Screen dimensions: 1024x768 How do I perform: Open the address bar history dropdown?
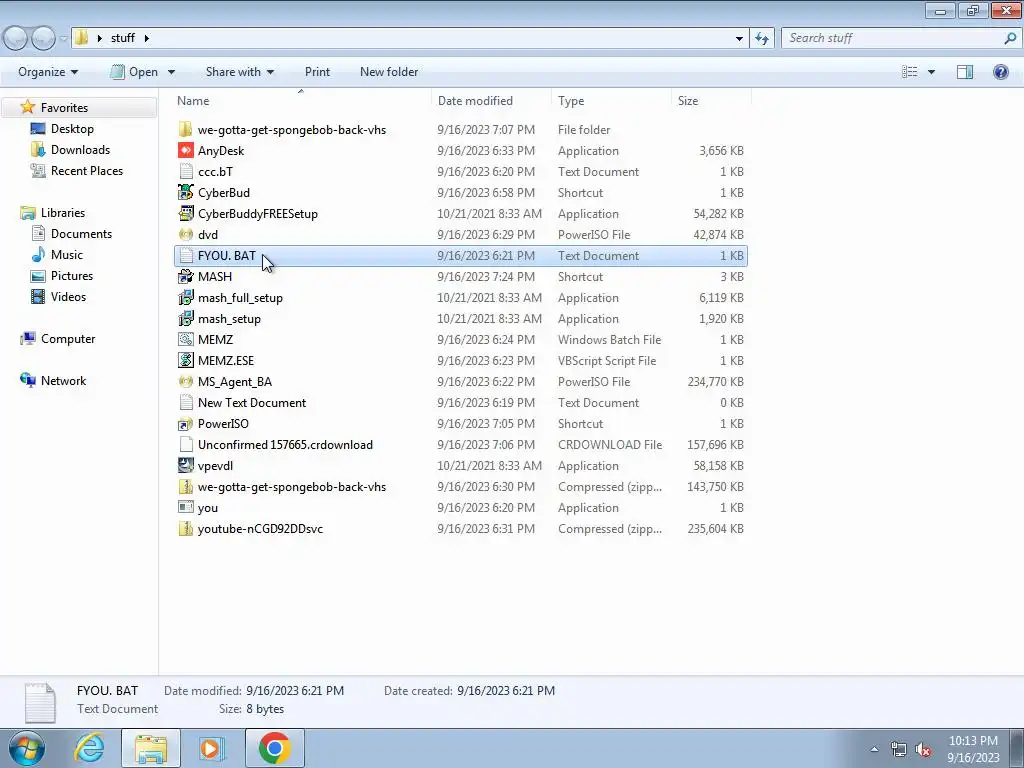click(x=739, y=39)
